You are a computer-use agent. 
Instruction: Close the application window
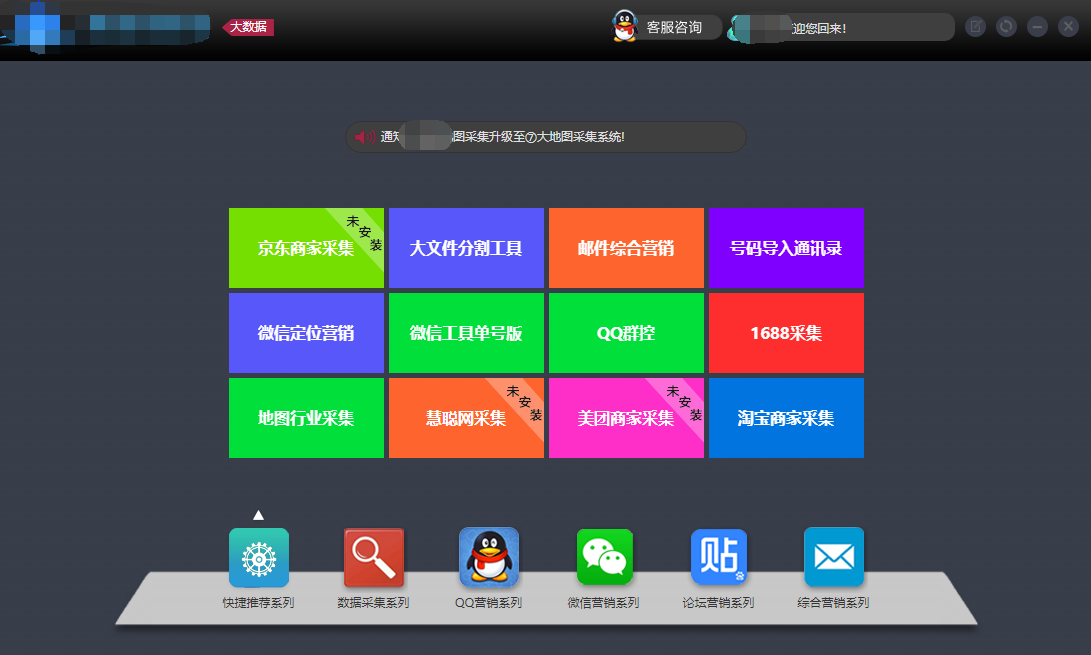(1068, 27)
